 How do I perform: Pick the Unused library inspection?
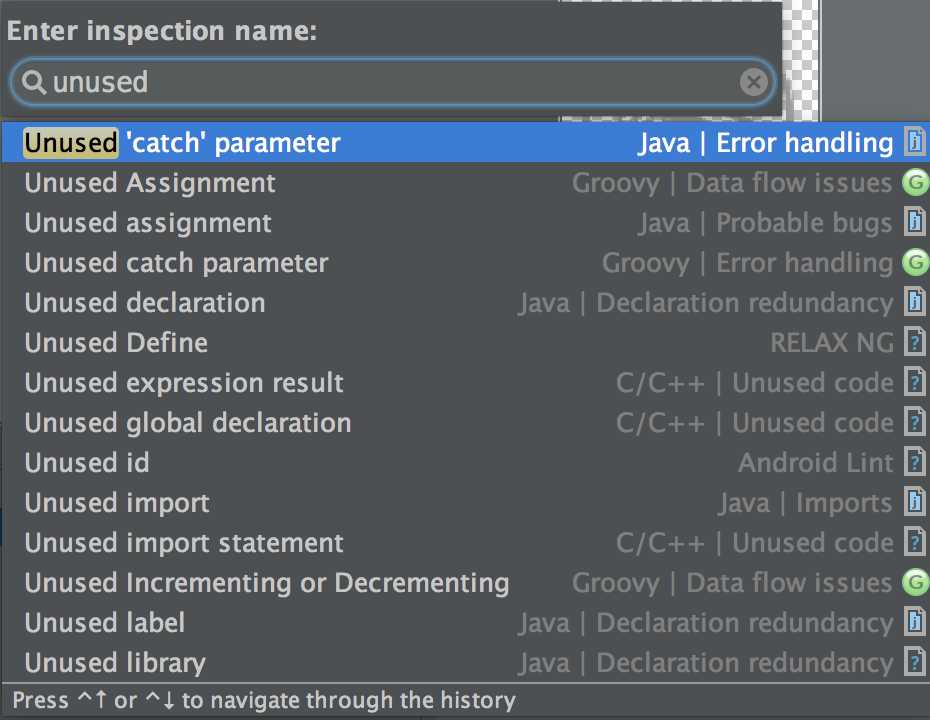(x=115, y=663)
